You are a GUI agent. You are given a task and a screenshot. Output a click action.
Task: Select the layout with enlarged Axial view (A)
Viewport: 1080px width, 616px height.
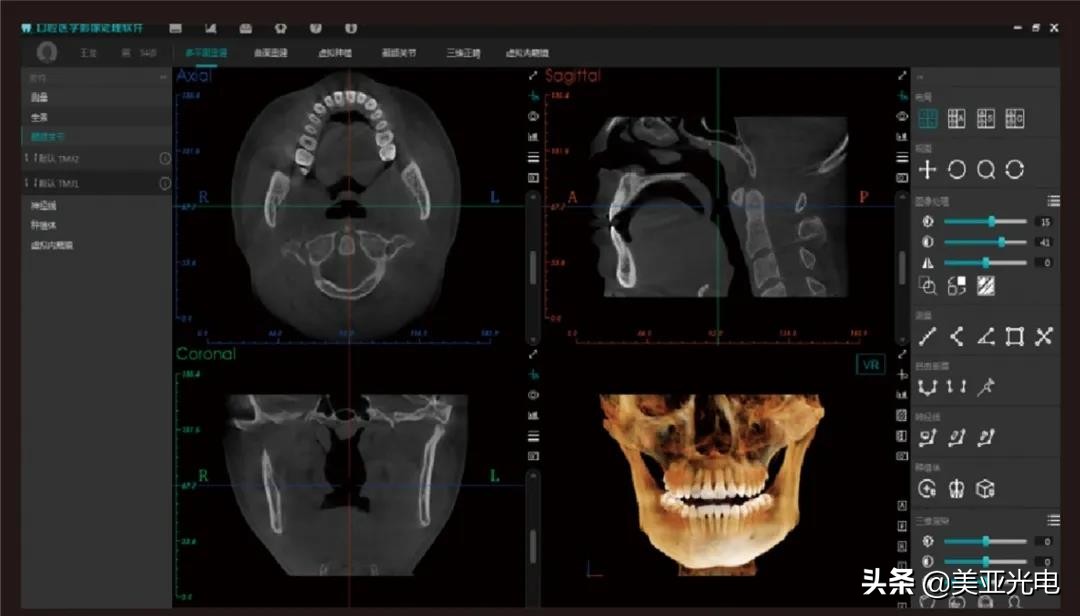[x=957, y=119]
